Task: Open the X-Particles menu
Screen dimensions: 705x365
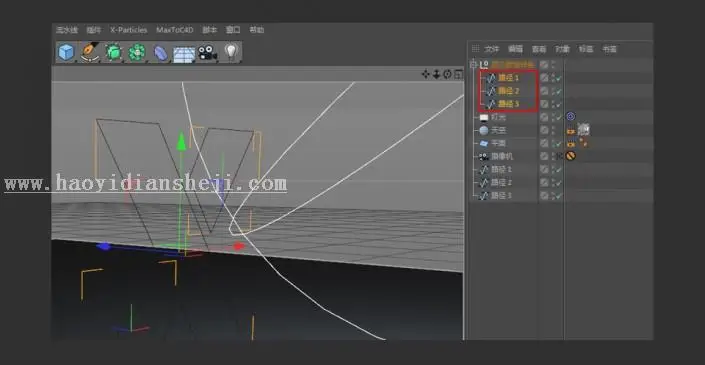Action: [129, 30]
